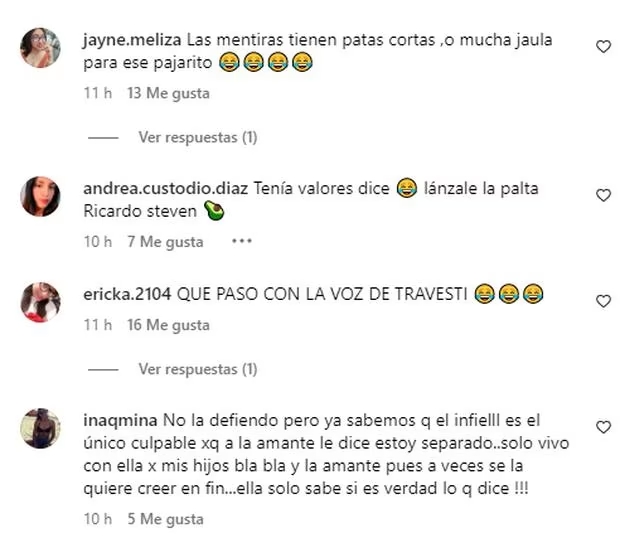The image size is (620, 557).
Task: Expand replies under jayne.meliza's comment
Action: [198, 138]
